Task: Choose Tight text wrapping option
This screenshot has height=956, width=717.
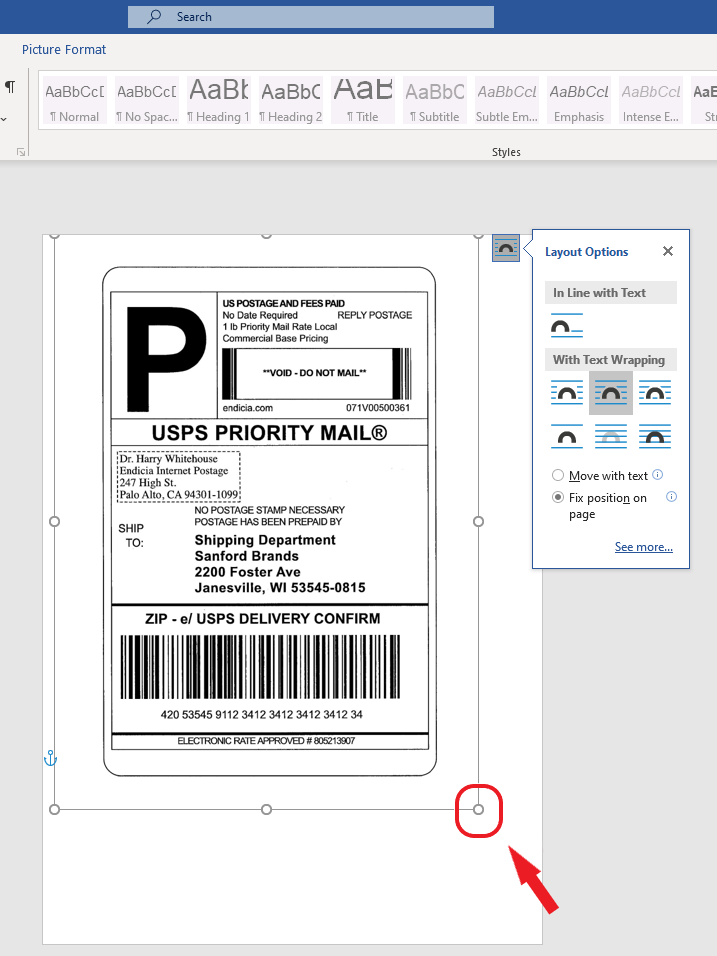Action: (x=611, y=393)
